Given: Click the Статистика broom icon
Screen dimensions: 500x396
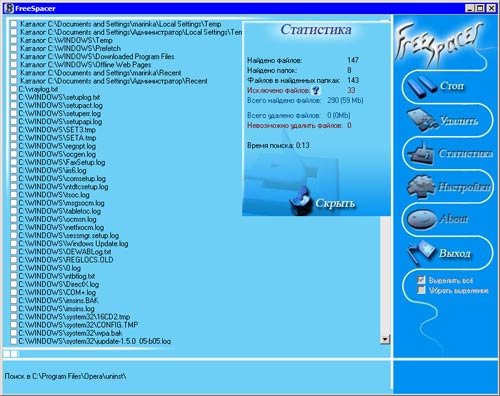Looking at the screenshot, I should click(421, 153).
